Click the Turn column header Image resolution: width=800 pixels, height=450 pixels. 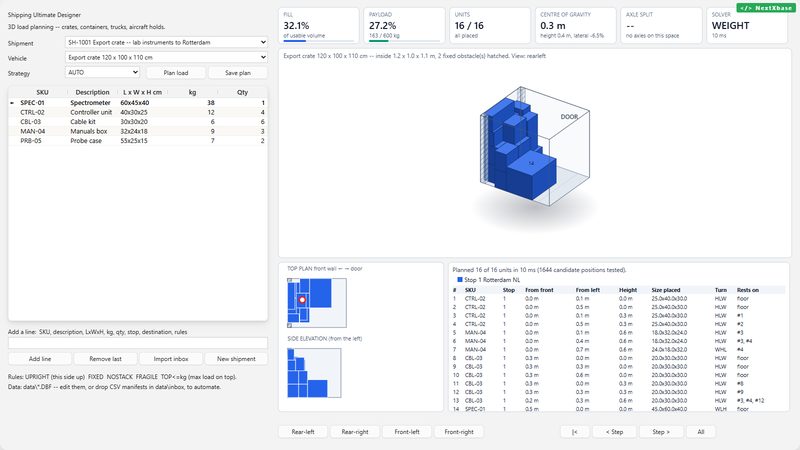click(720, 290)
